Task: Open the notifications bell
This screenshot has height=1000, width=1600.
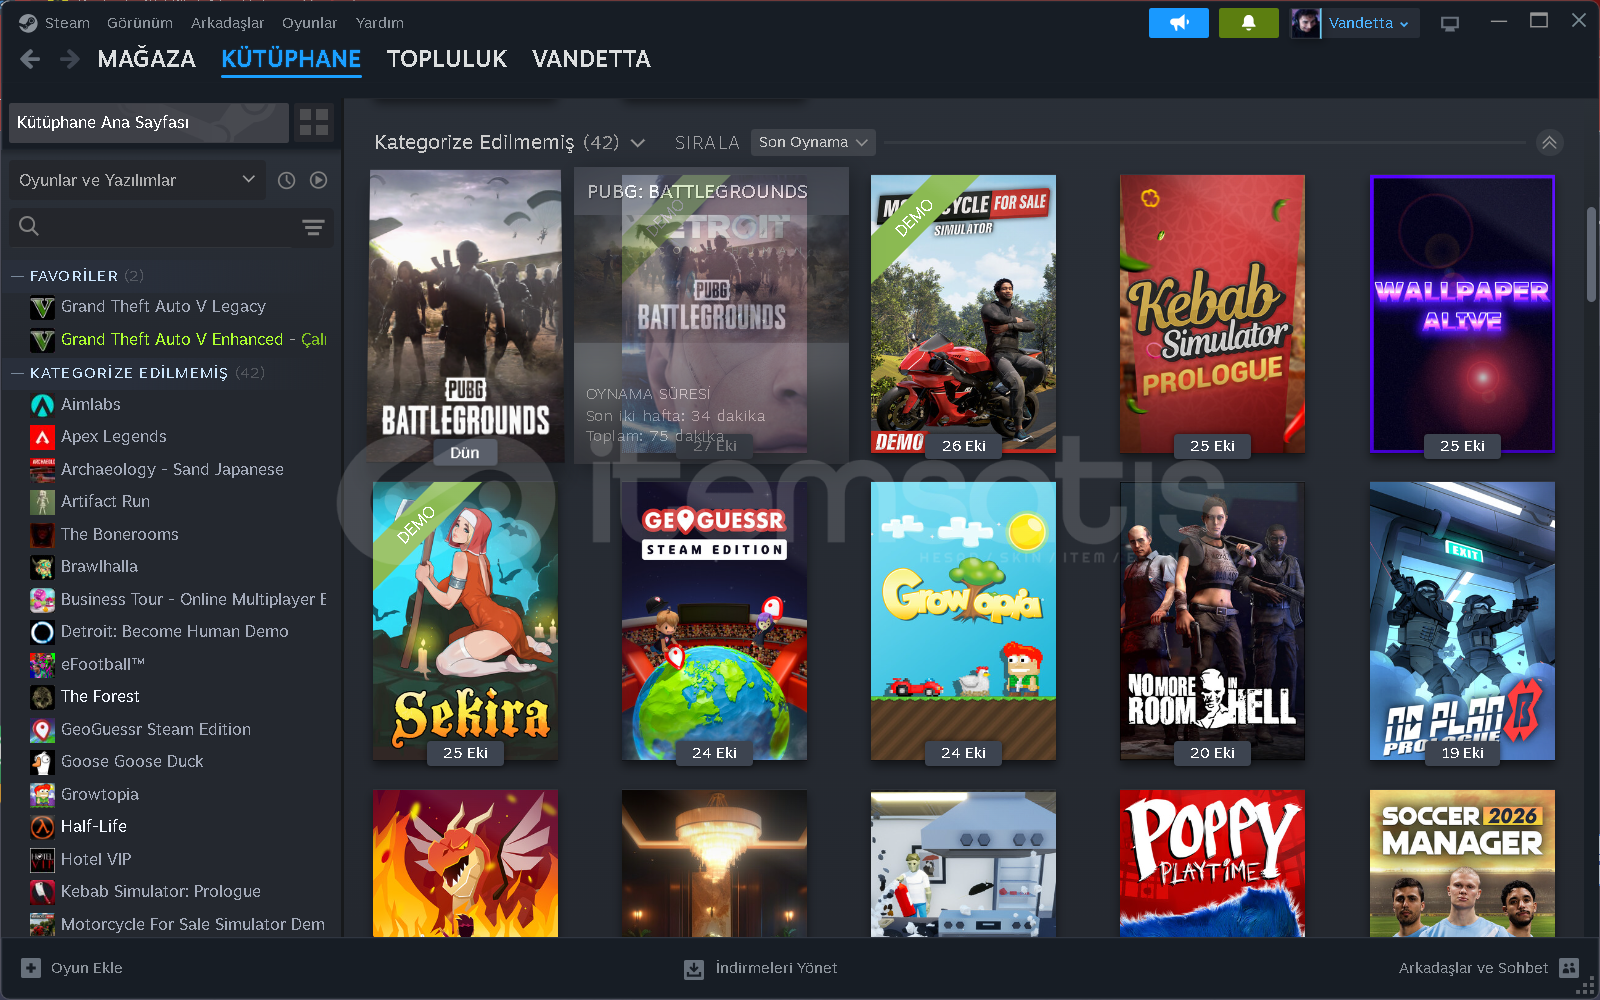Action: pyautogui.click(x=1249, y=23)
